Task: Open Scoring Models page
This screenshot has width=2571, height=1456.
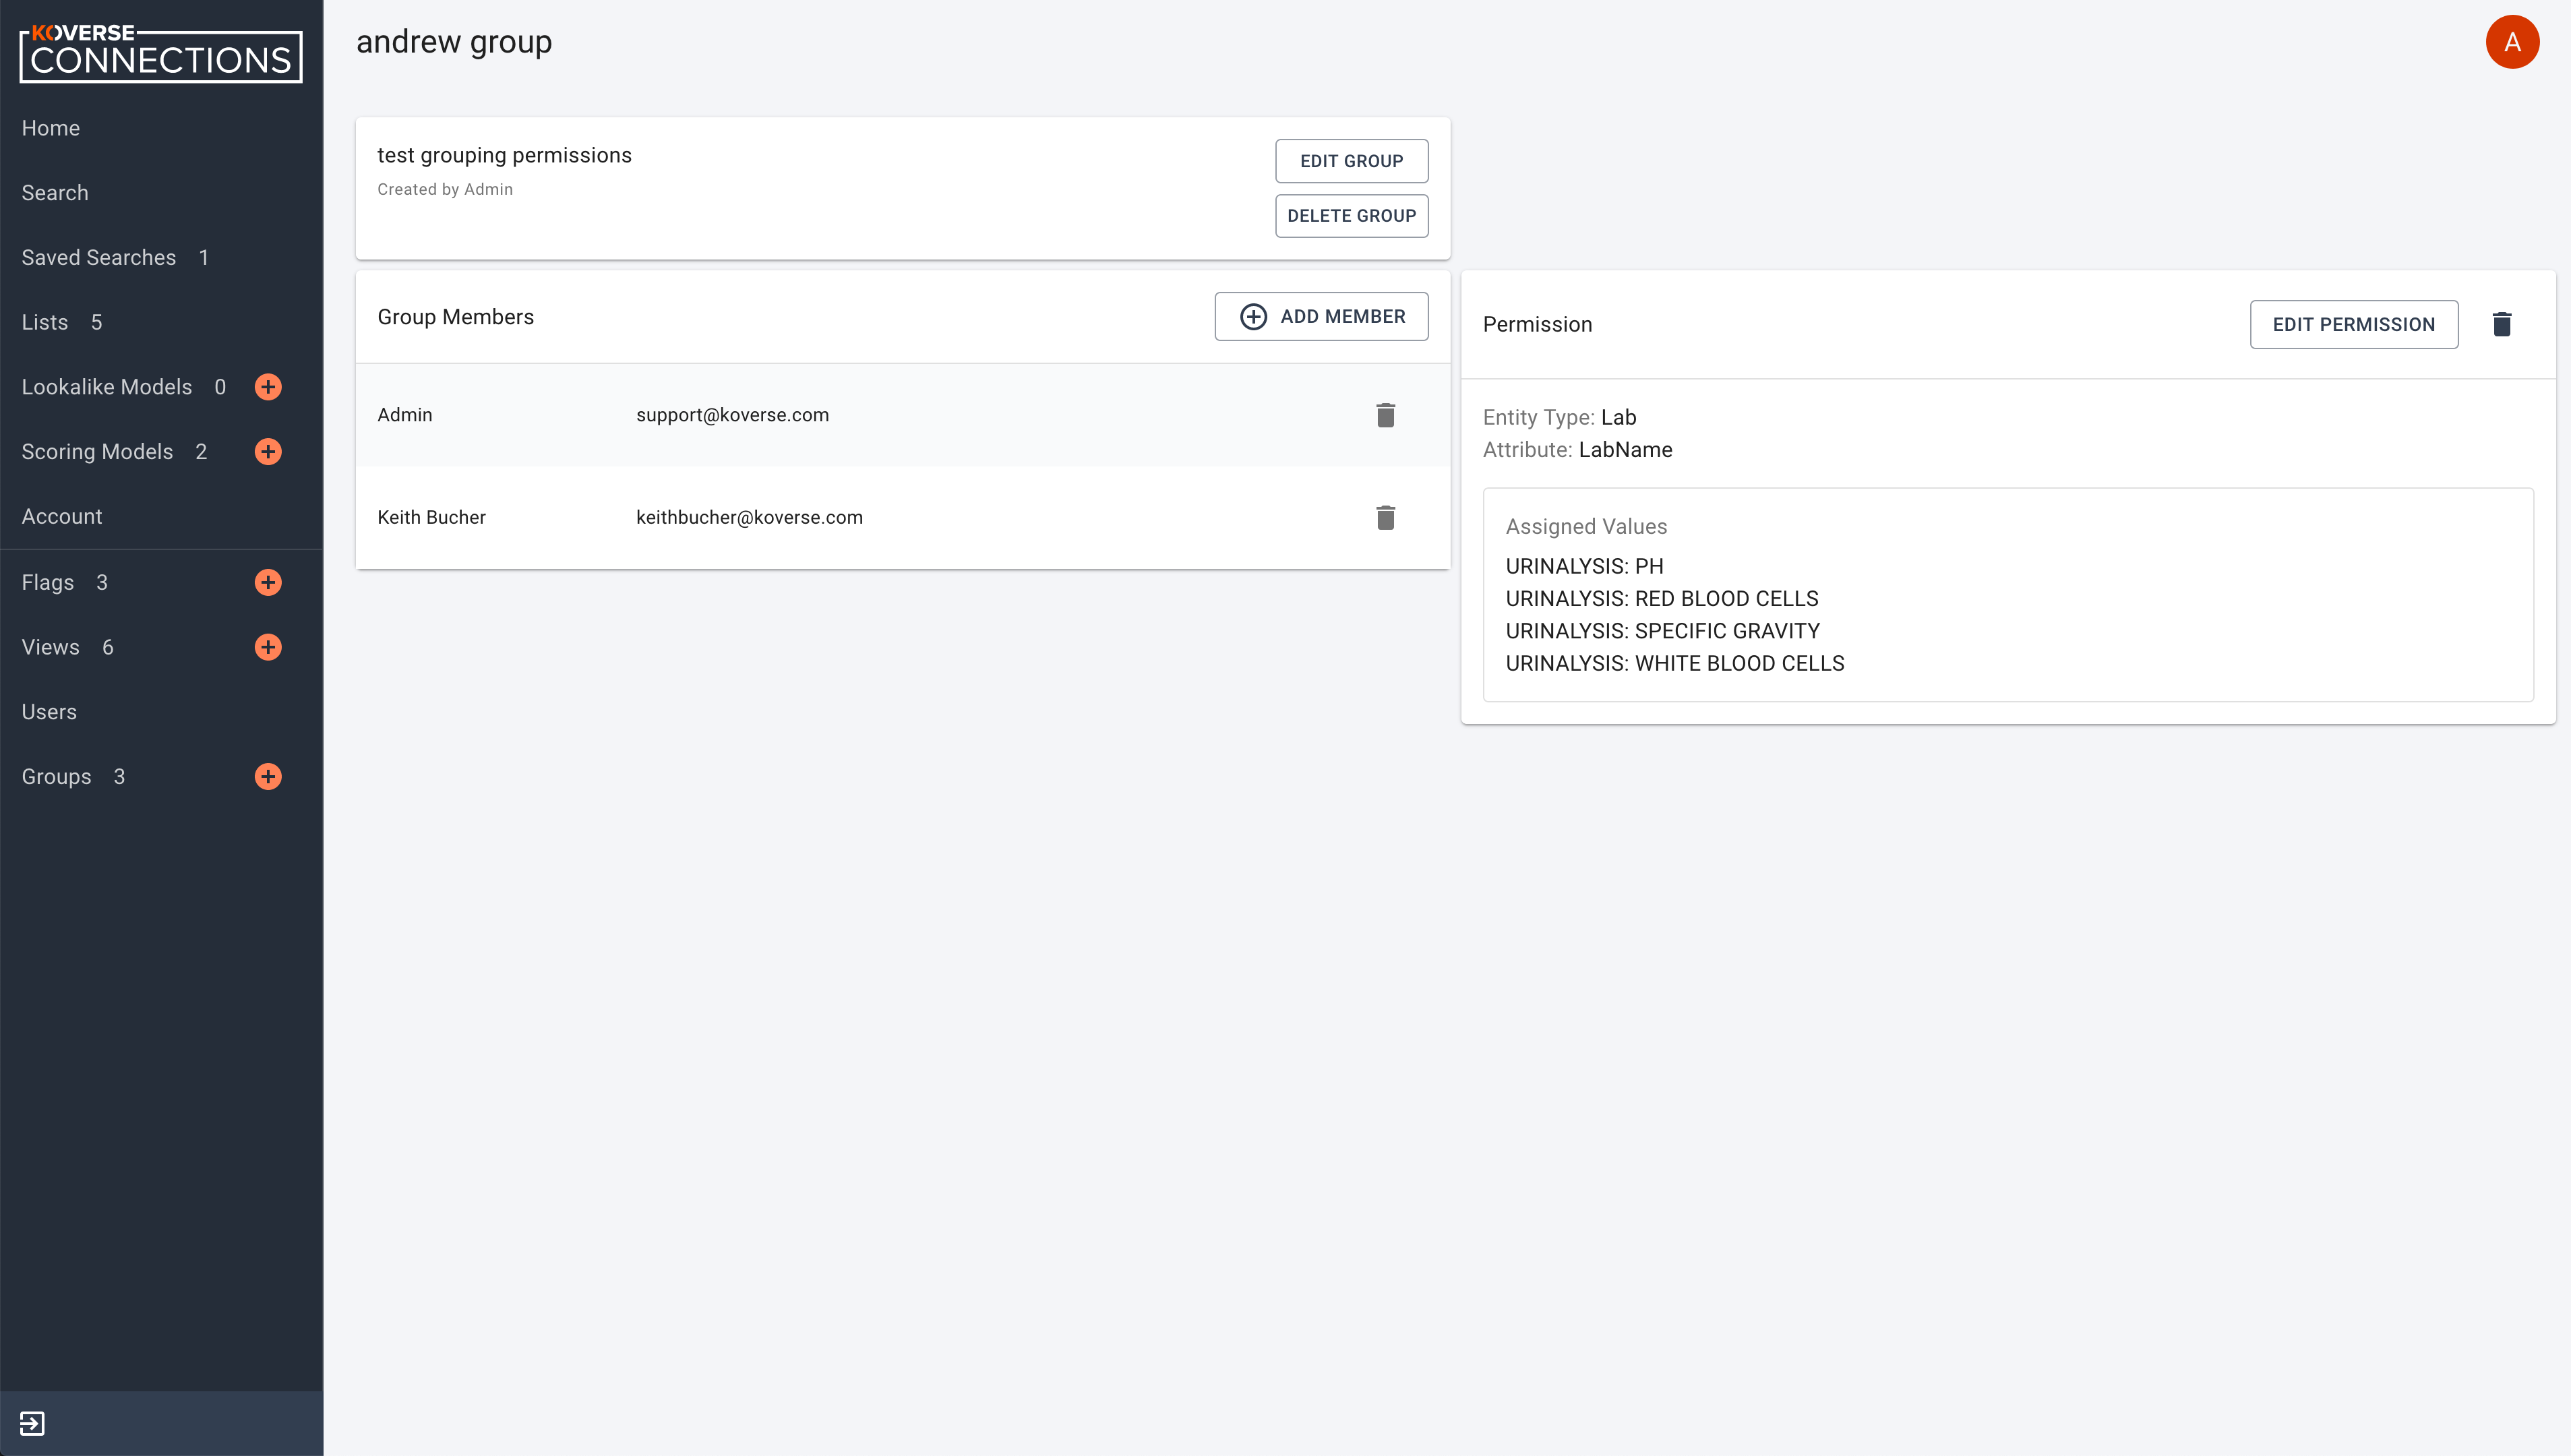Action: [x=97, y=452]
